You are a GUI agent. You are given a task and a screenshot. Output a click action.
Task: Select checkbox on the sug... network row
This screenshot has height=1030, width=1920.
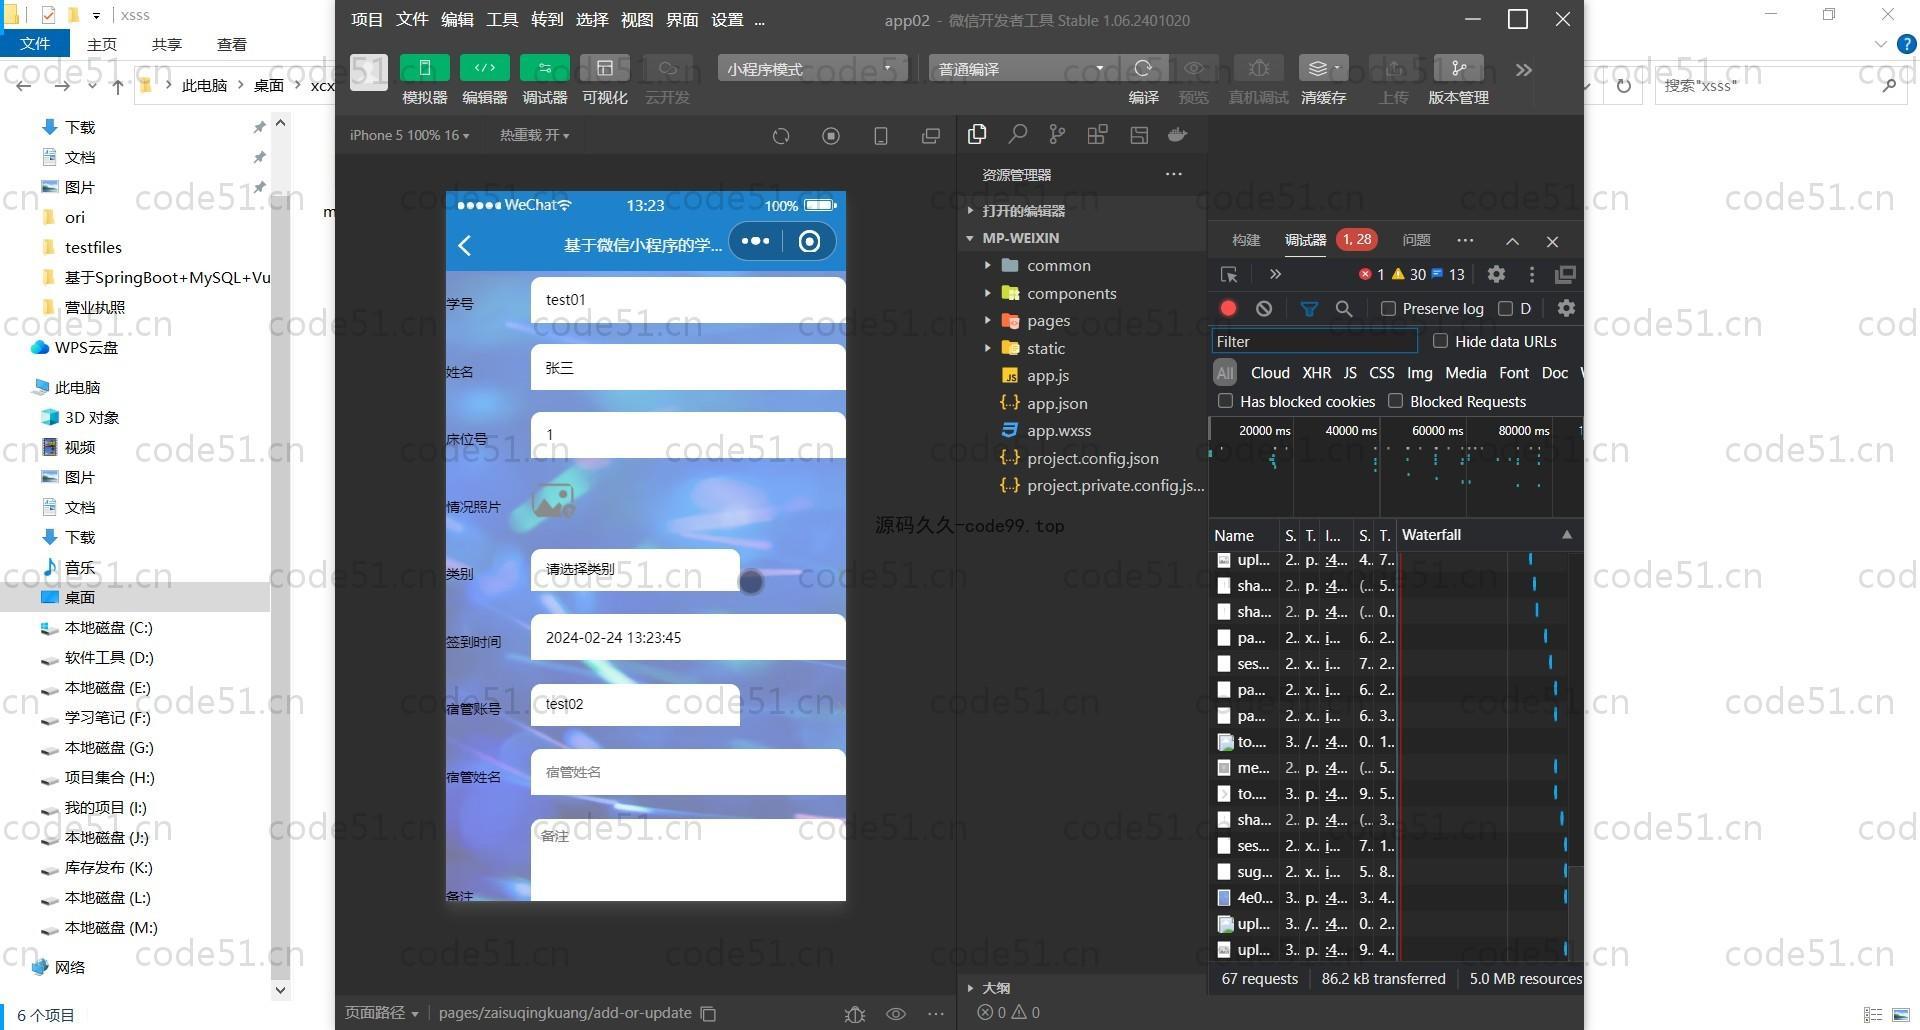1224,872
